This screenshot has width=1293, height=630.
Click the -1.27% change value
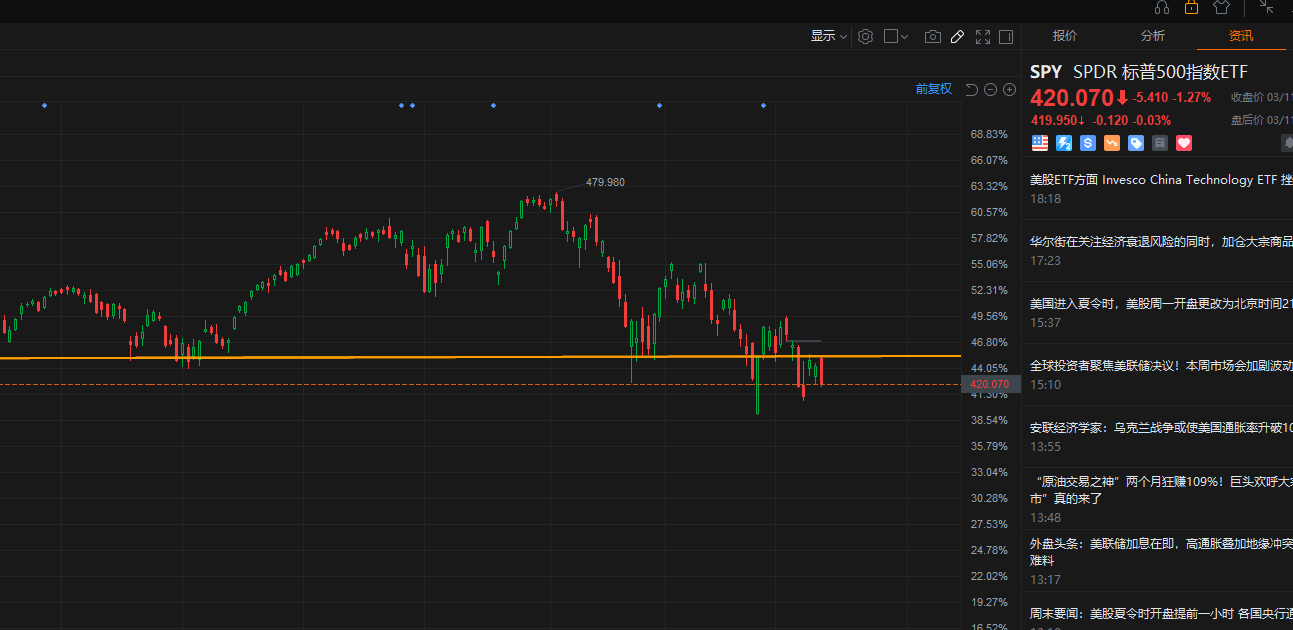tap(1192, 98)
